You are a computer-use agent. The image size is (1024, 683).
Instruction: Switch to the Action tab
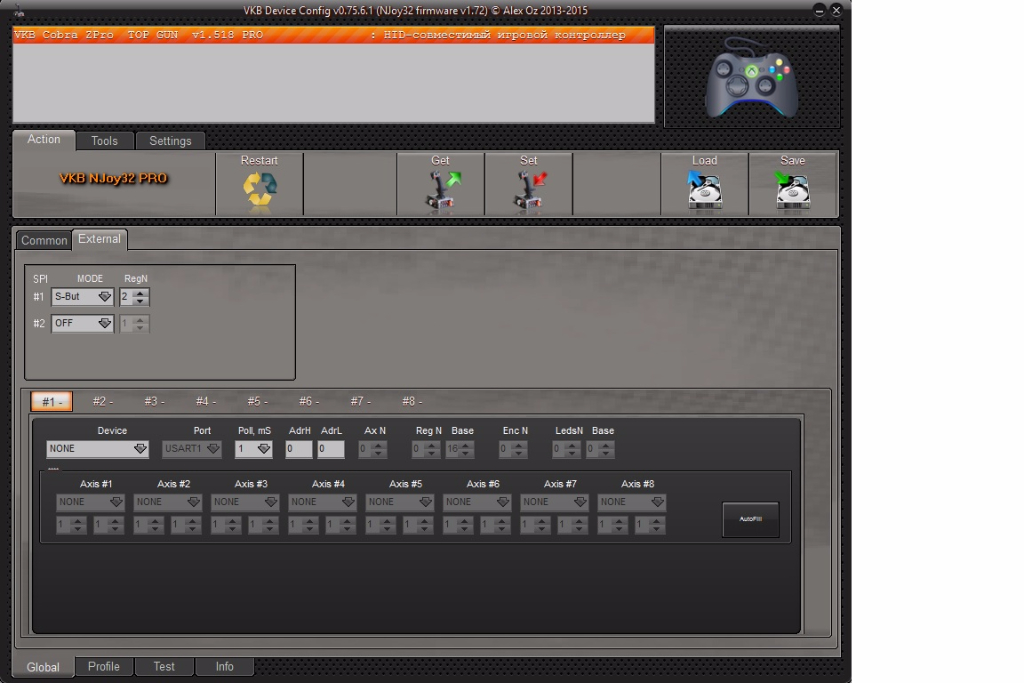pos(44,140)
